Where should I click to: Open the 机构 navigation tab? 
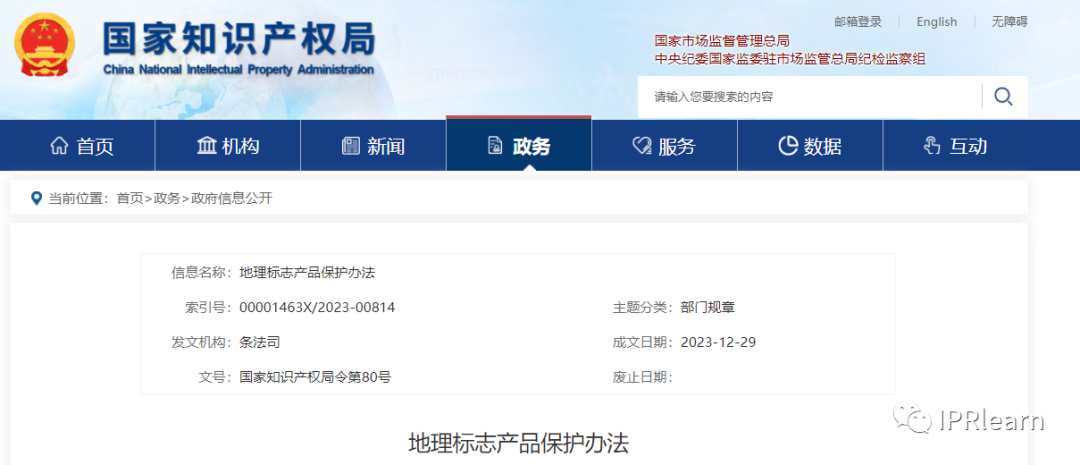(227, 146)
